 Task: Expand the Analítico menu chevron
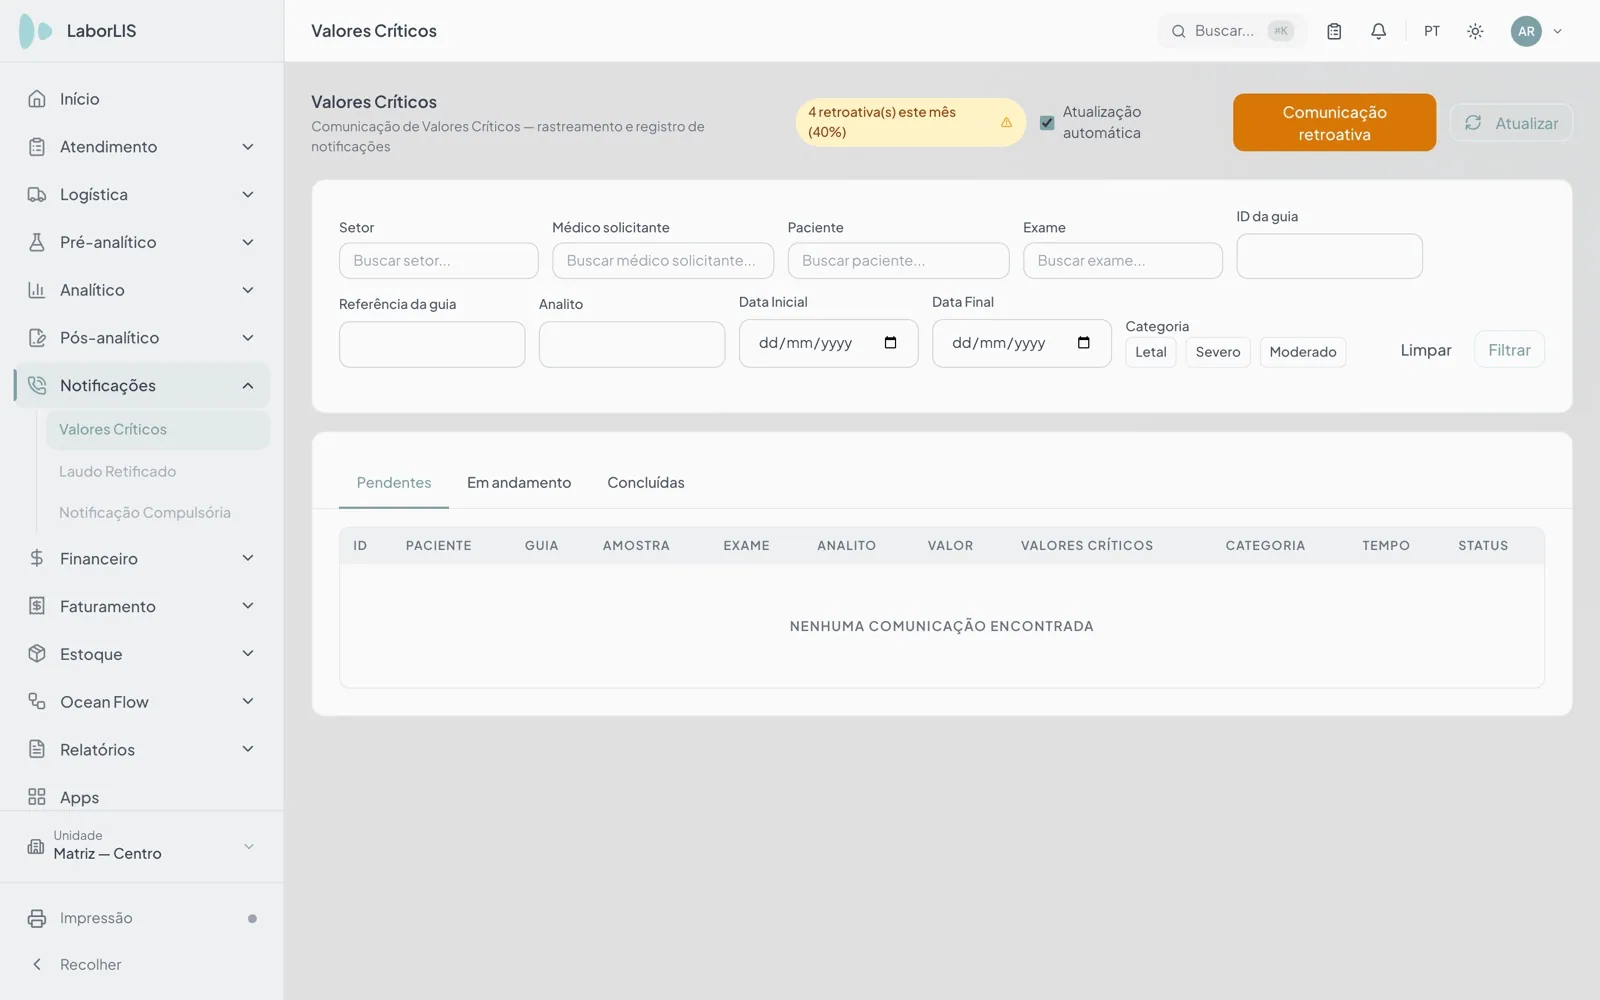[248, 290]
